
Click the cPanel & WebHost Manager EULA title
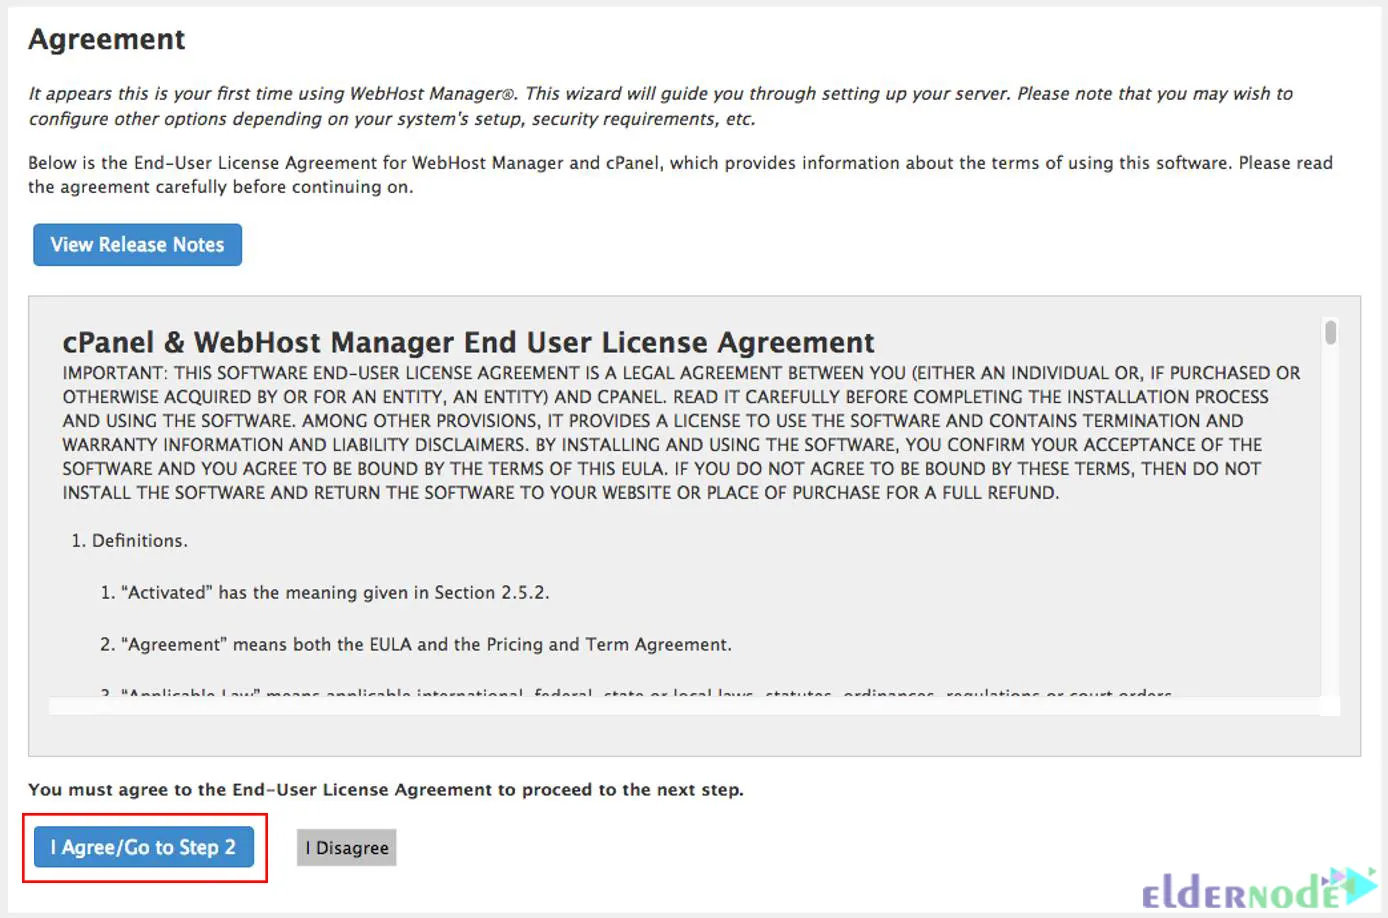click(468, 342)
